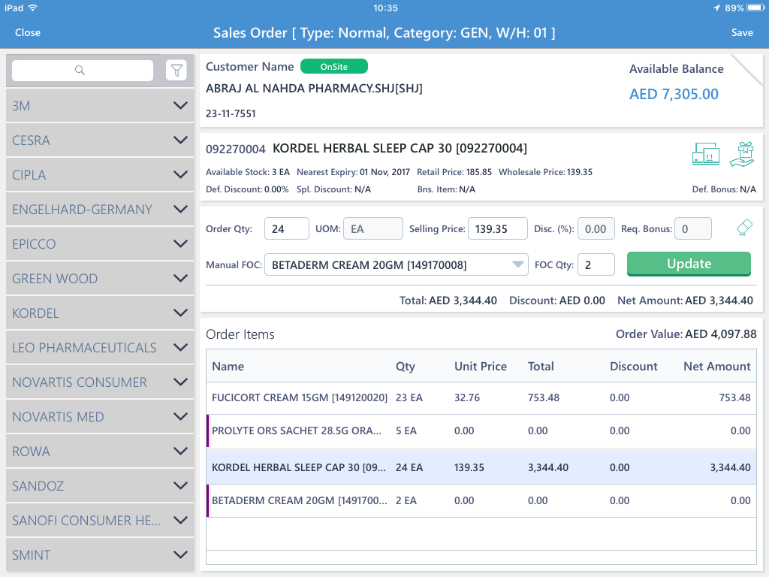Click the Disc. (%) field
769x577 pixels.
pos(596,229)
